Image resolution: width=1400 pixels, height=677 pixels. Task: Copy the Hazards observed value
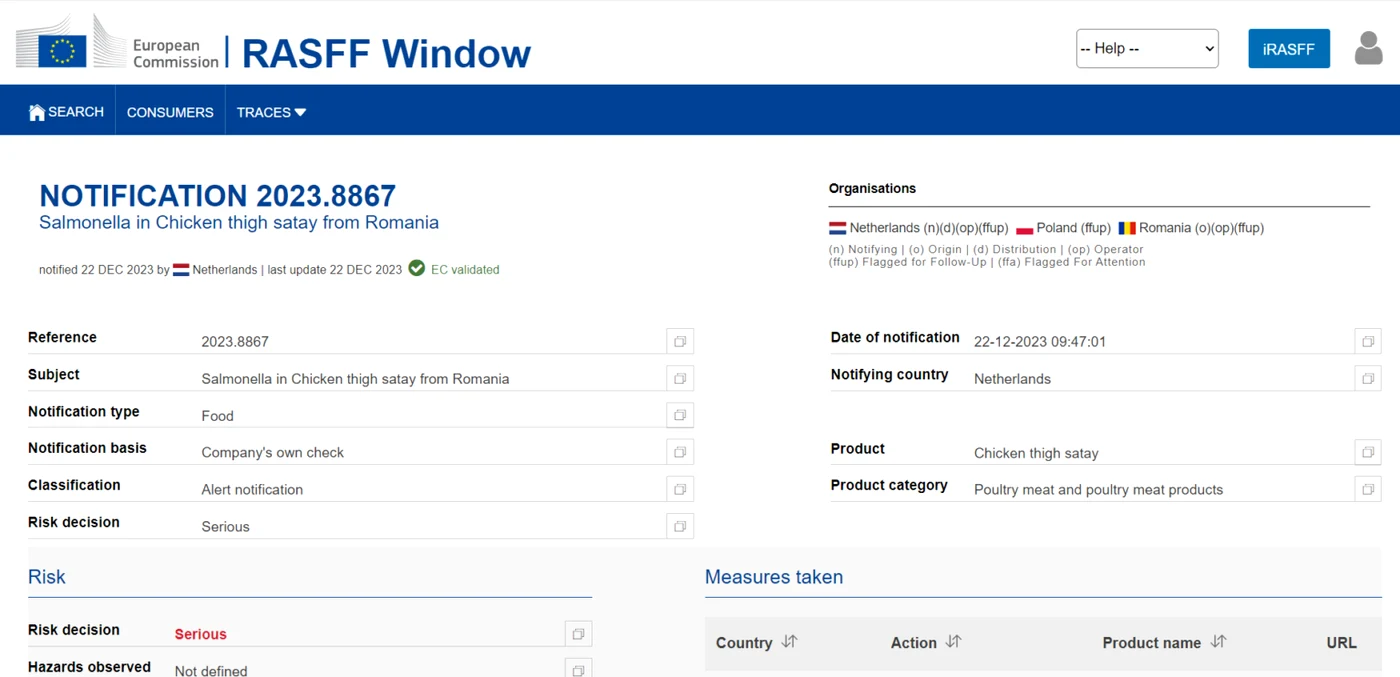tap(578, 670)
